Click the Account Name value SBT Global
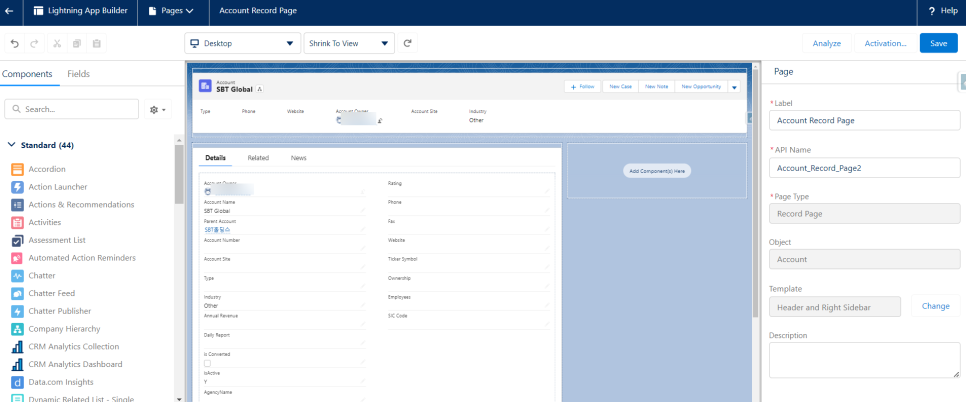Screen dimensions: 966x402 [x=217, y=211]
